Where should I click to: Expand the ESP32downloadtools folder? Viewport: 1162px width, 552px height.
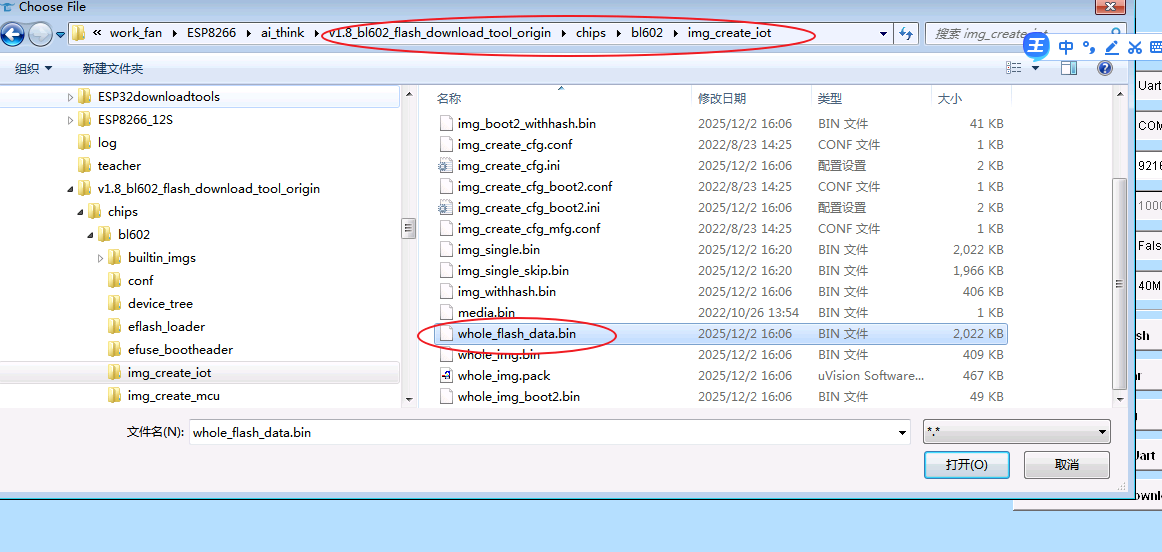tap(71, 97)
